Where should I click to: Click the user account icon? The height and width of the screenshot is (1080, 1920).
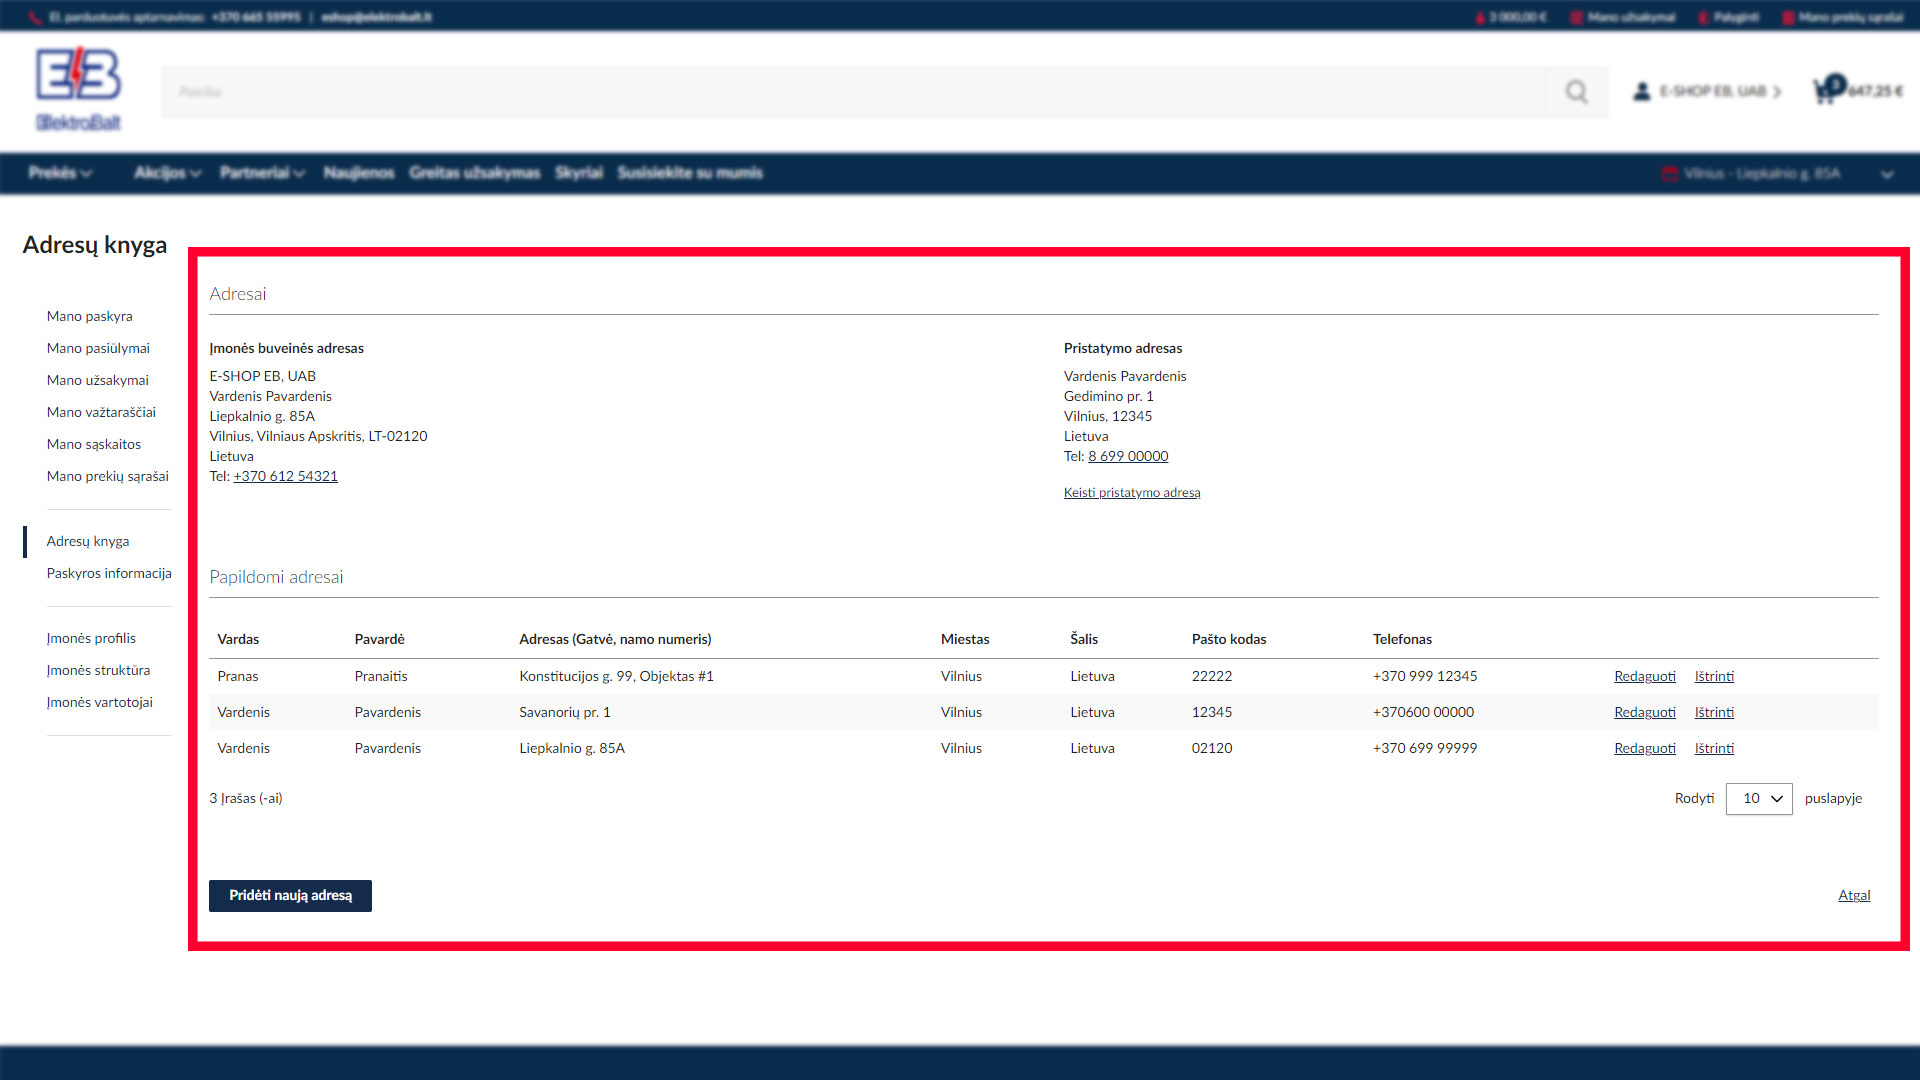[1641, 91]
